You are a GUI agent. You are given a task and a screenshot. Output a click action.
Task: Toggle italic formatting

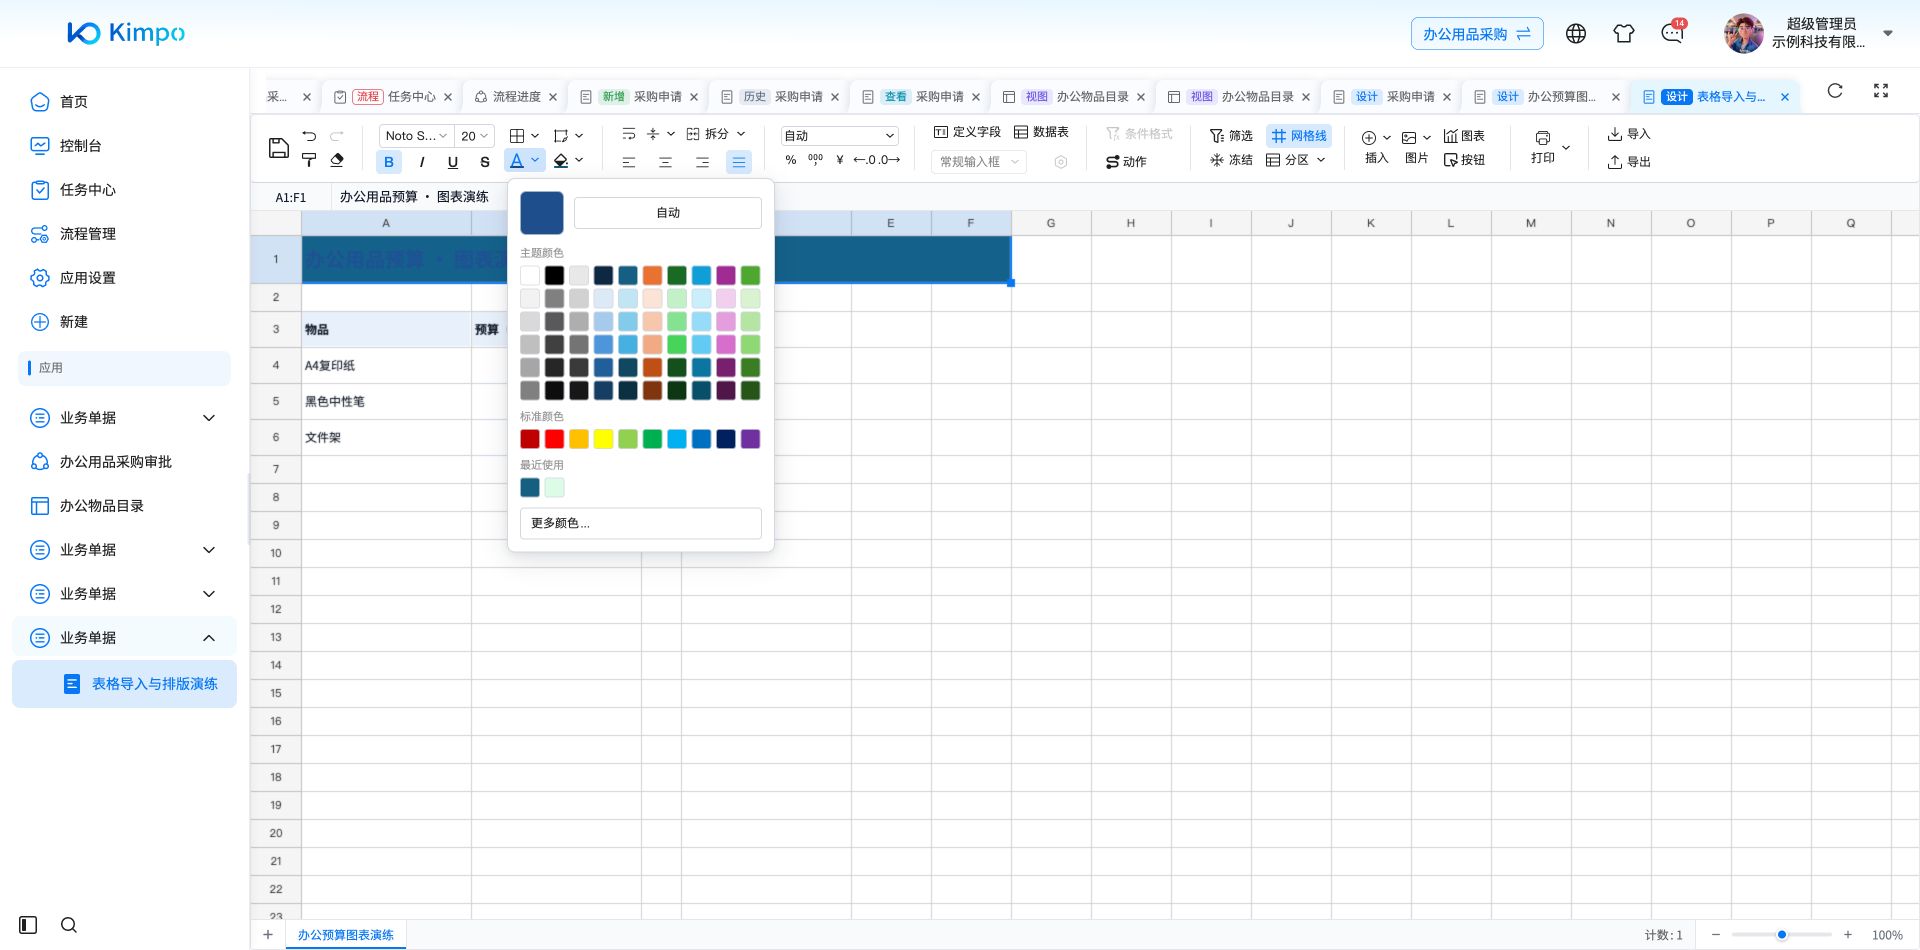click(421, 162)
